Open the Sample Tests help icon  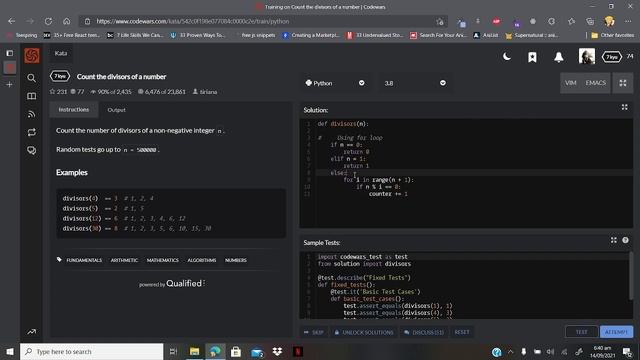tap(625, 240)
